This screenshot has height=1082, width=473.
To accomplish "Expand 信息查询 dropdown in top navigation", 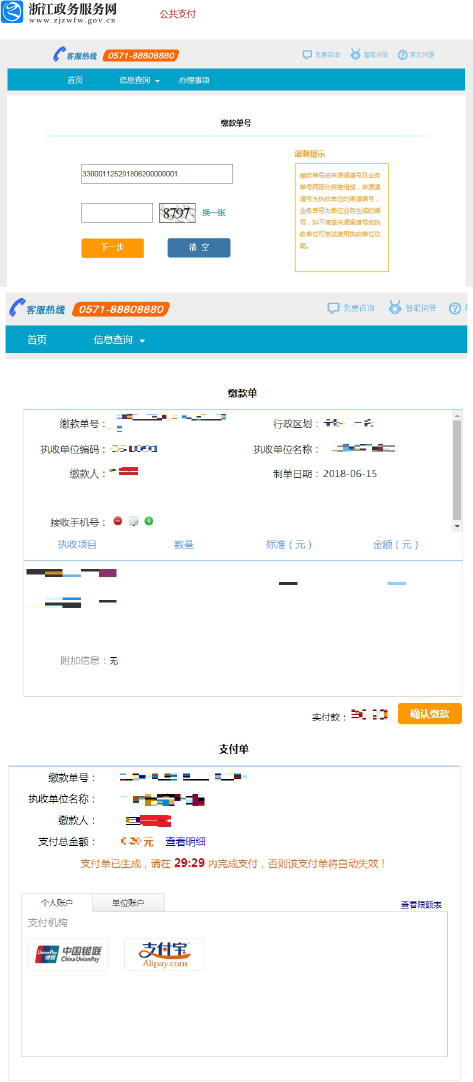I will [x=139, y=80].
